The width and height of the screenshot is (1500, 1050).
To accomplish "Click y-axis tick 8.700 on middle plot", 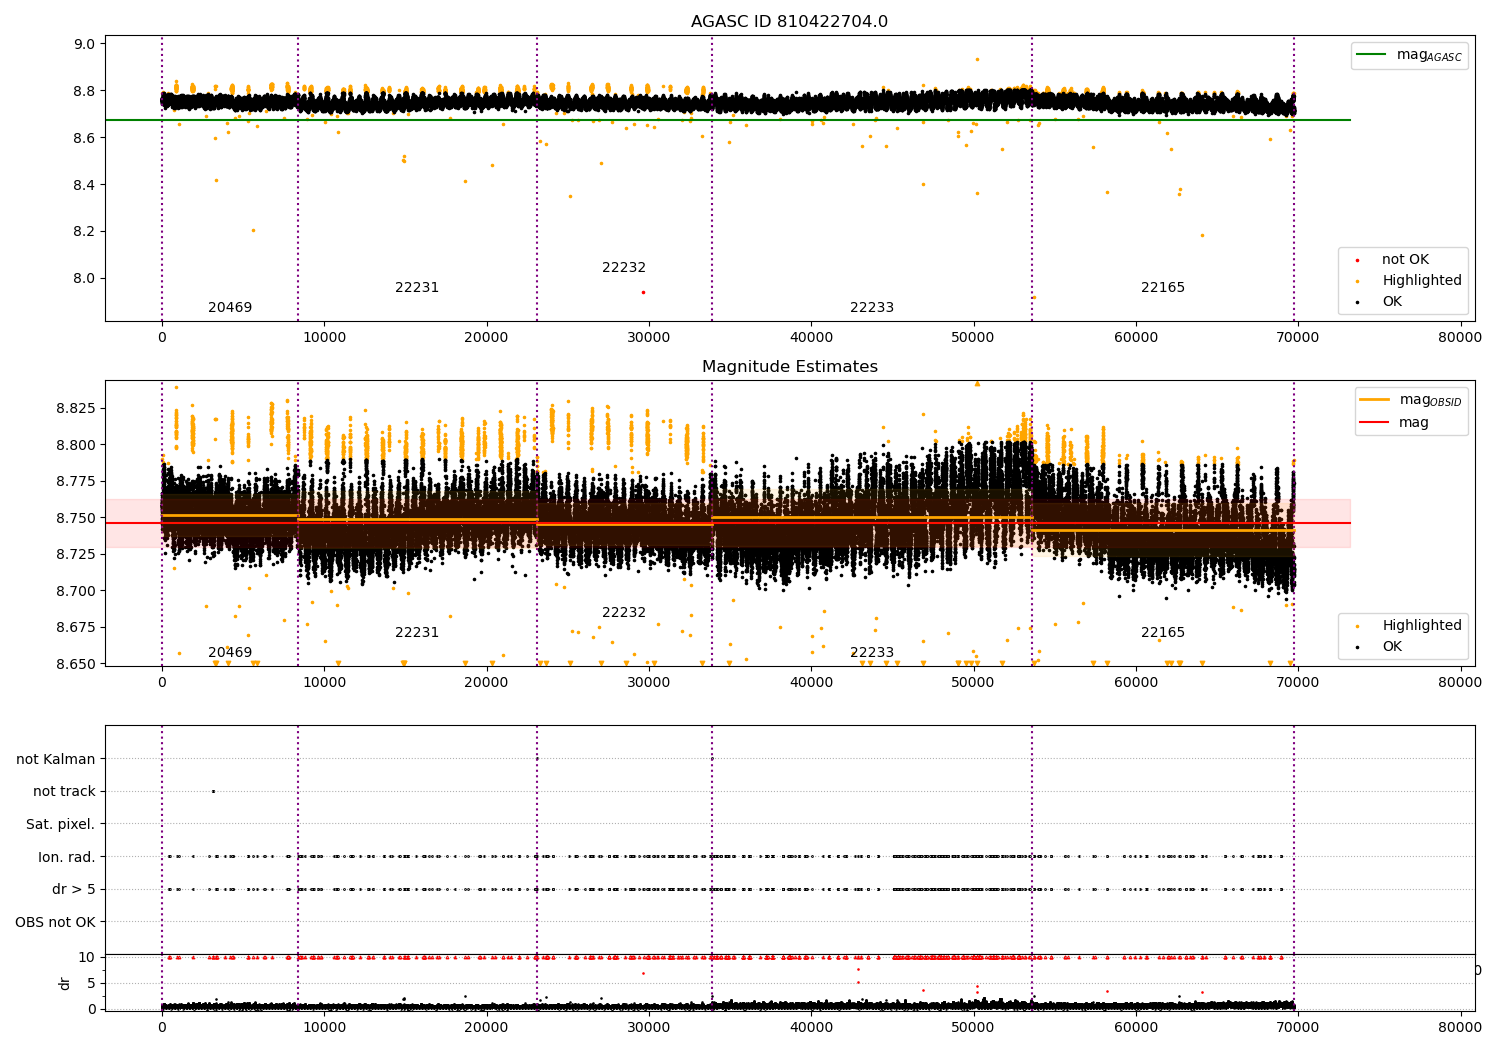I will pyautogui.click(x=76, y=591).
